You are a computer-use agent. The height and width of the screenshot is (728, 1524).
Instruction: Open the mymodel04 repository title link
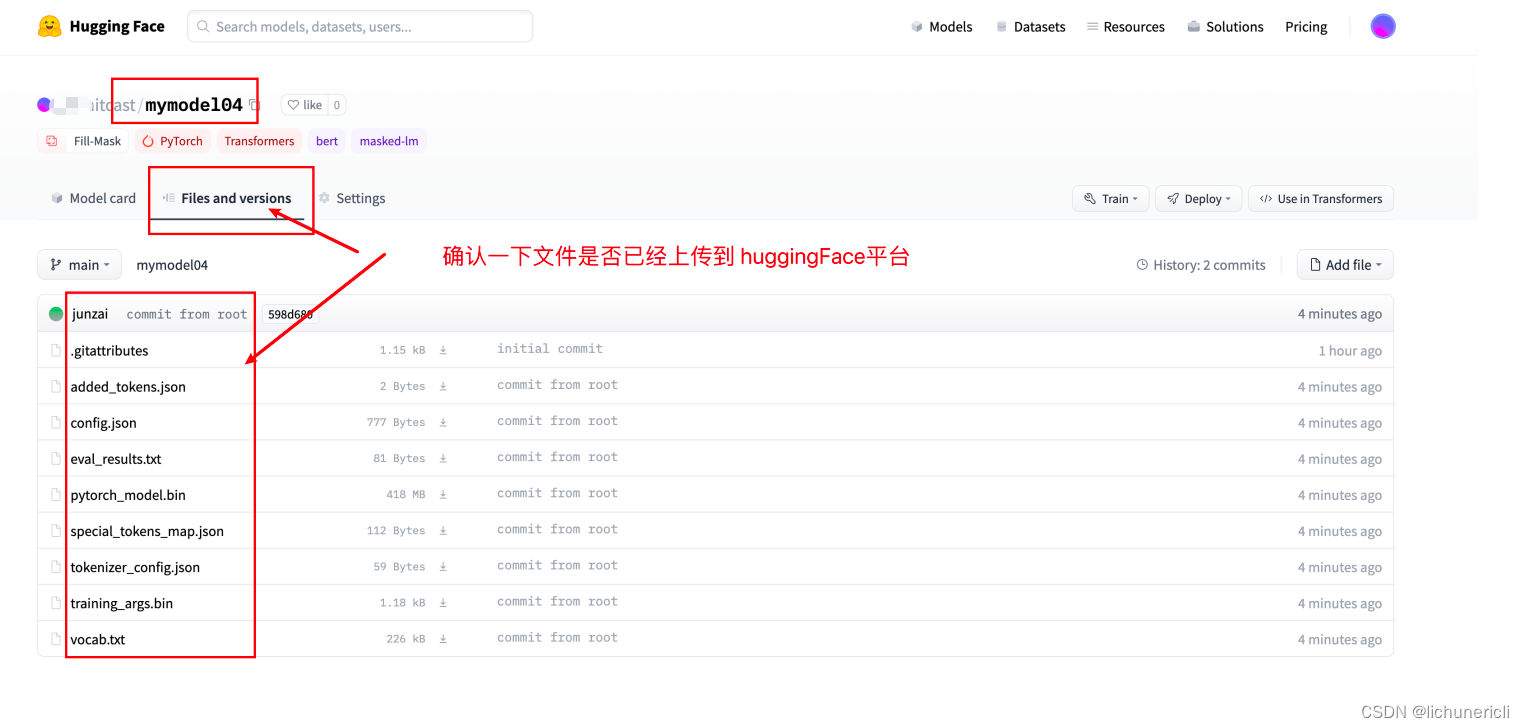[x=194, y=105]
